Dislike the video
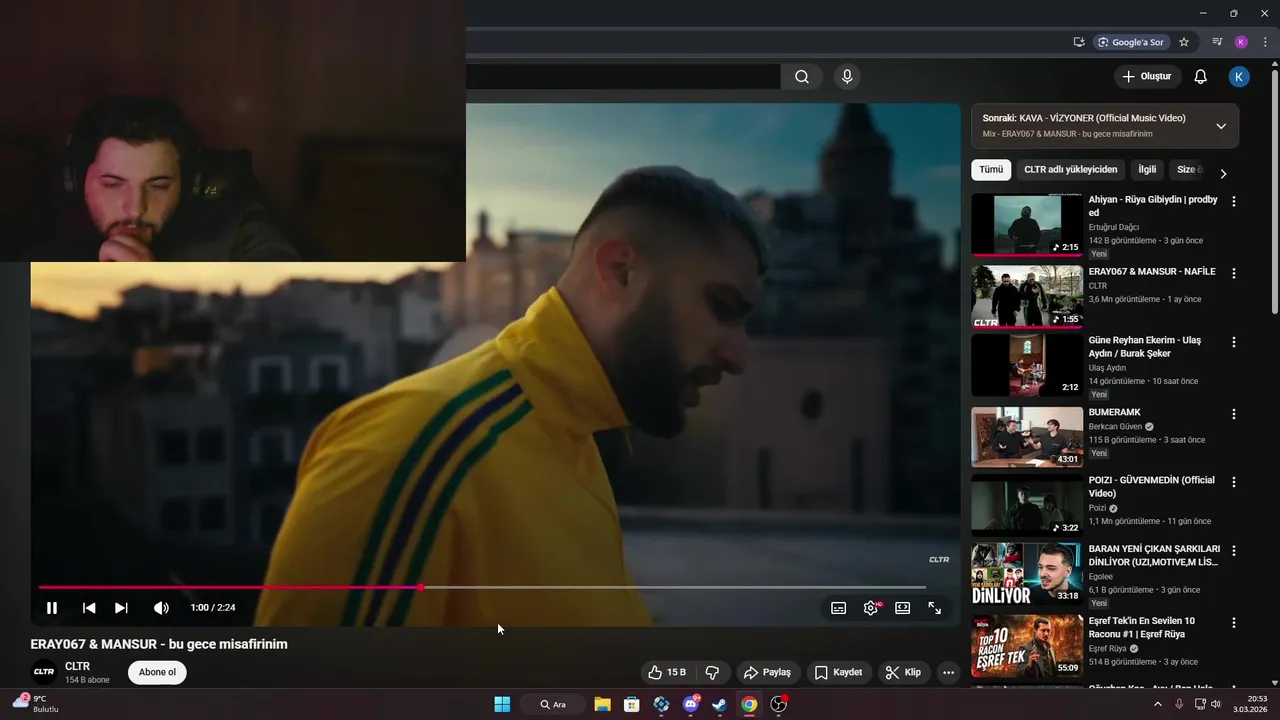The width and height of the screenshot is (1280, 720). [713, 672]
